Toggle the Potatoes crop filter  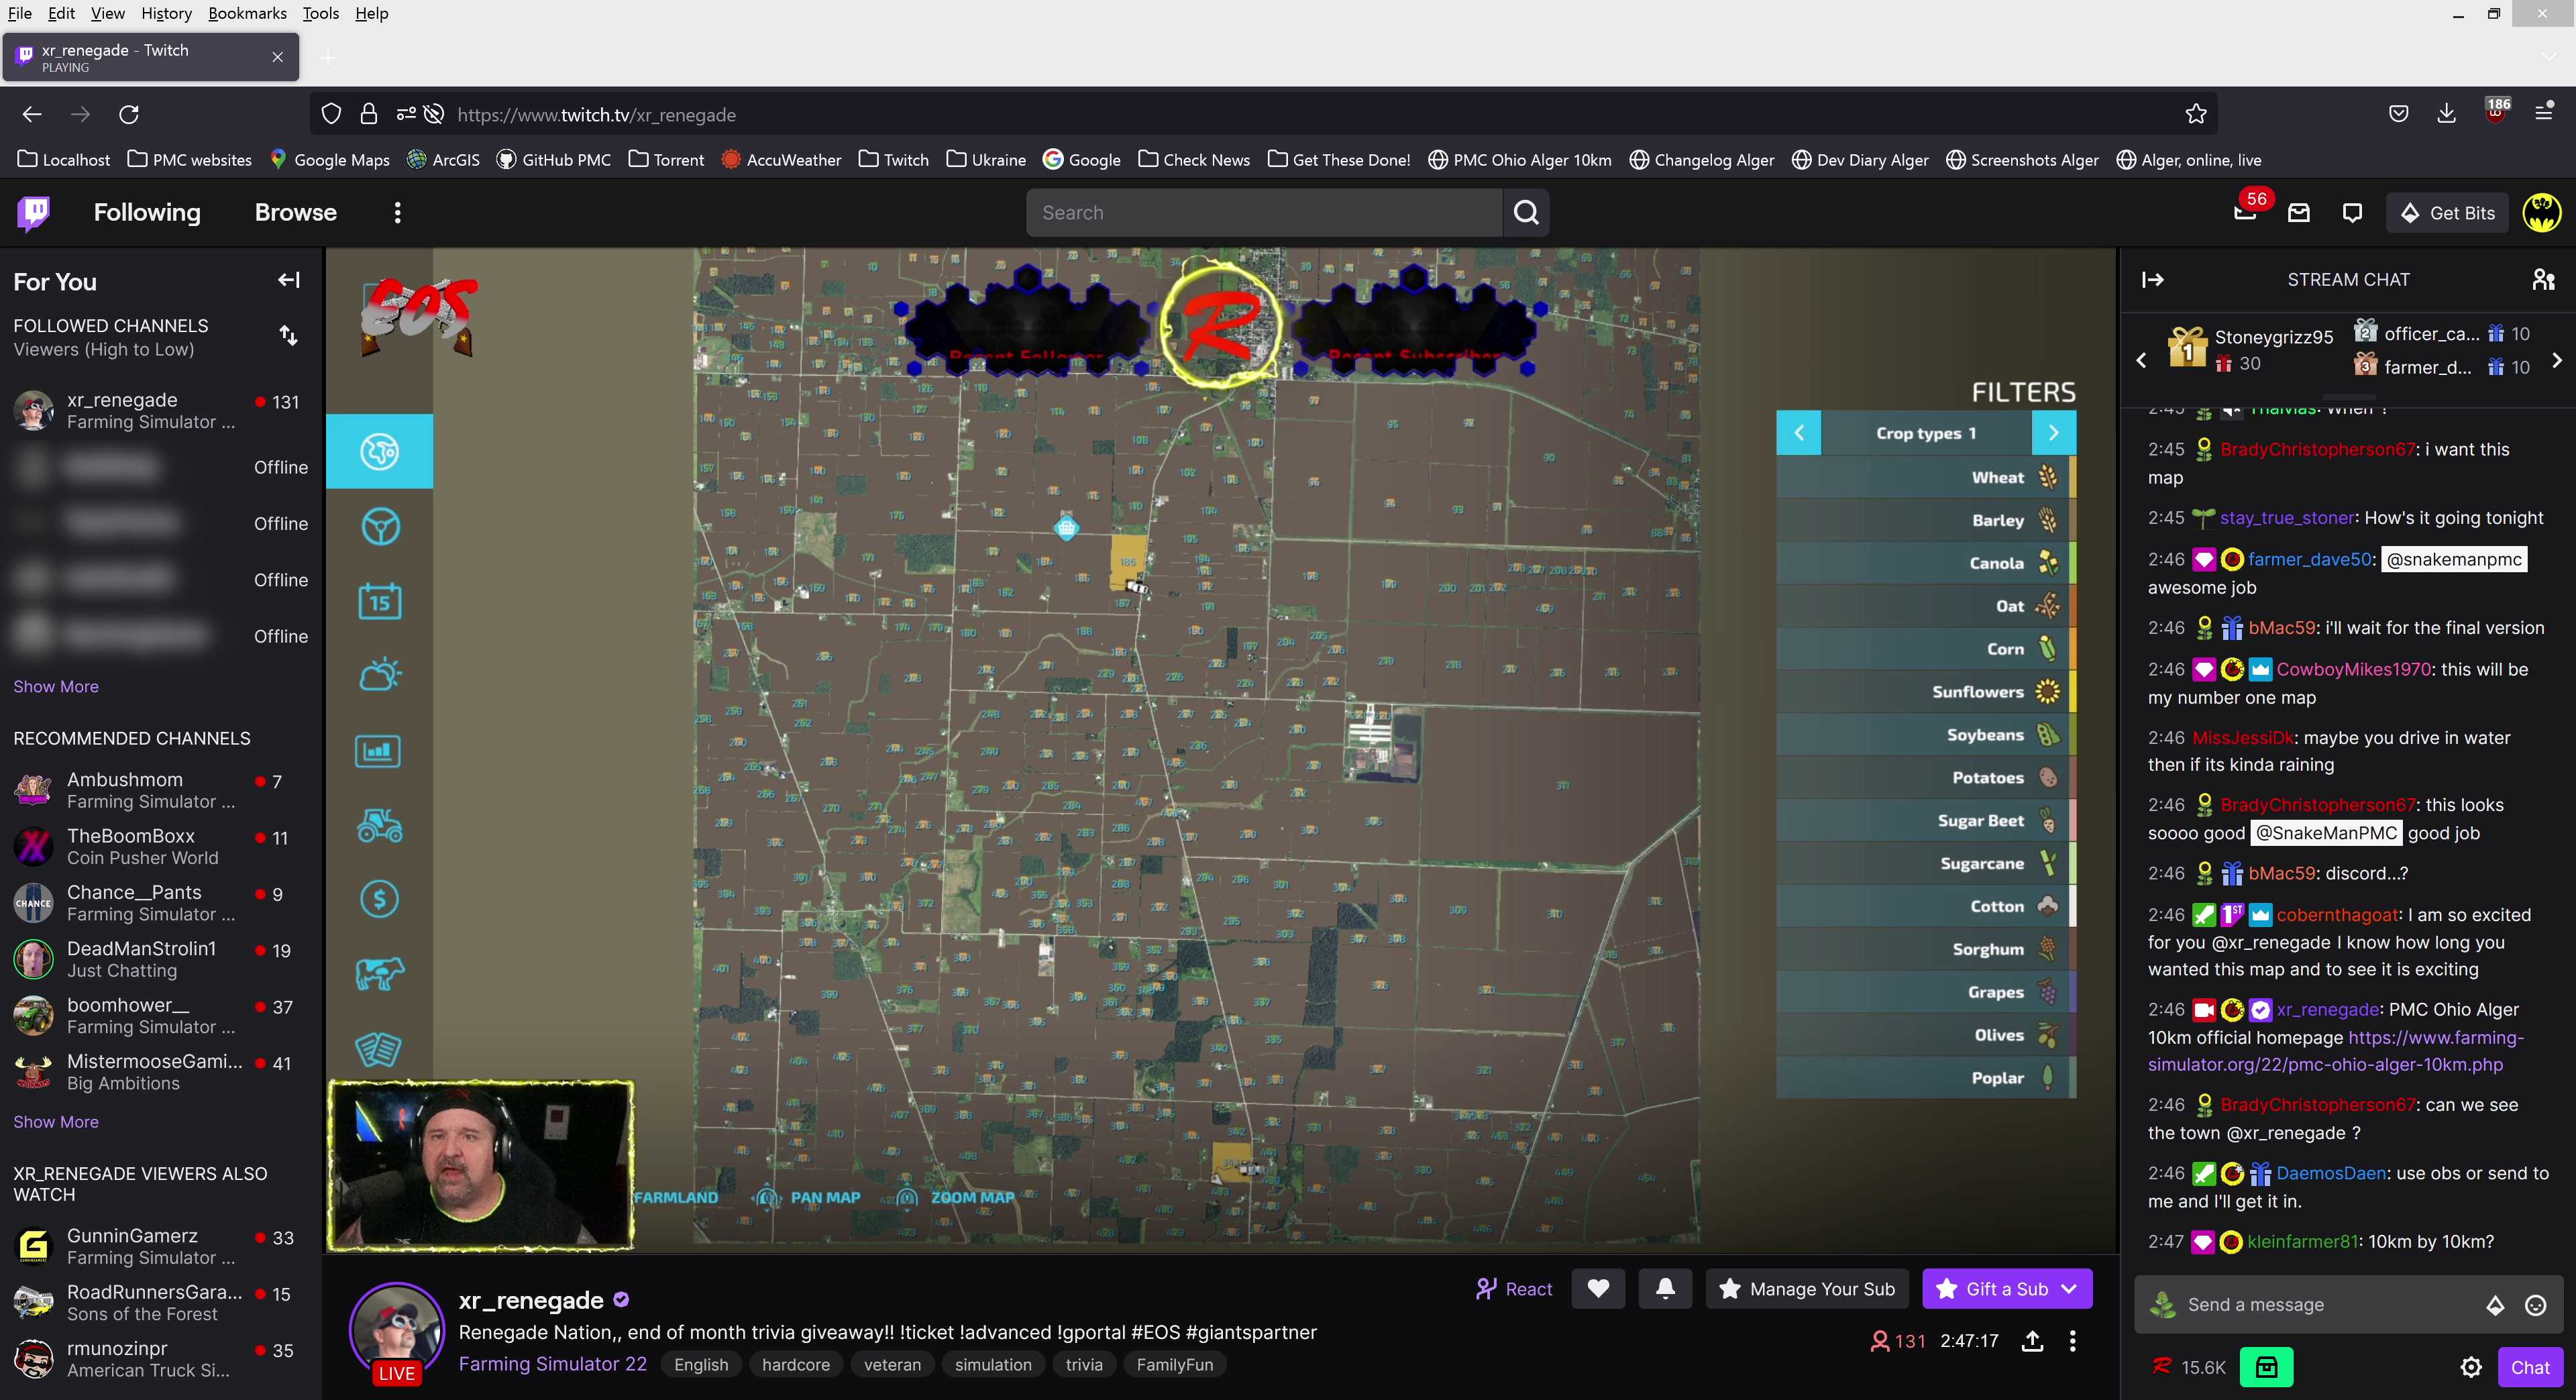pos(1926,778)
